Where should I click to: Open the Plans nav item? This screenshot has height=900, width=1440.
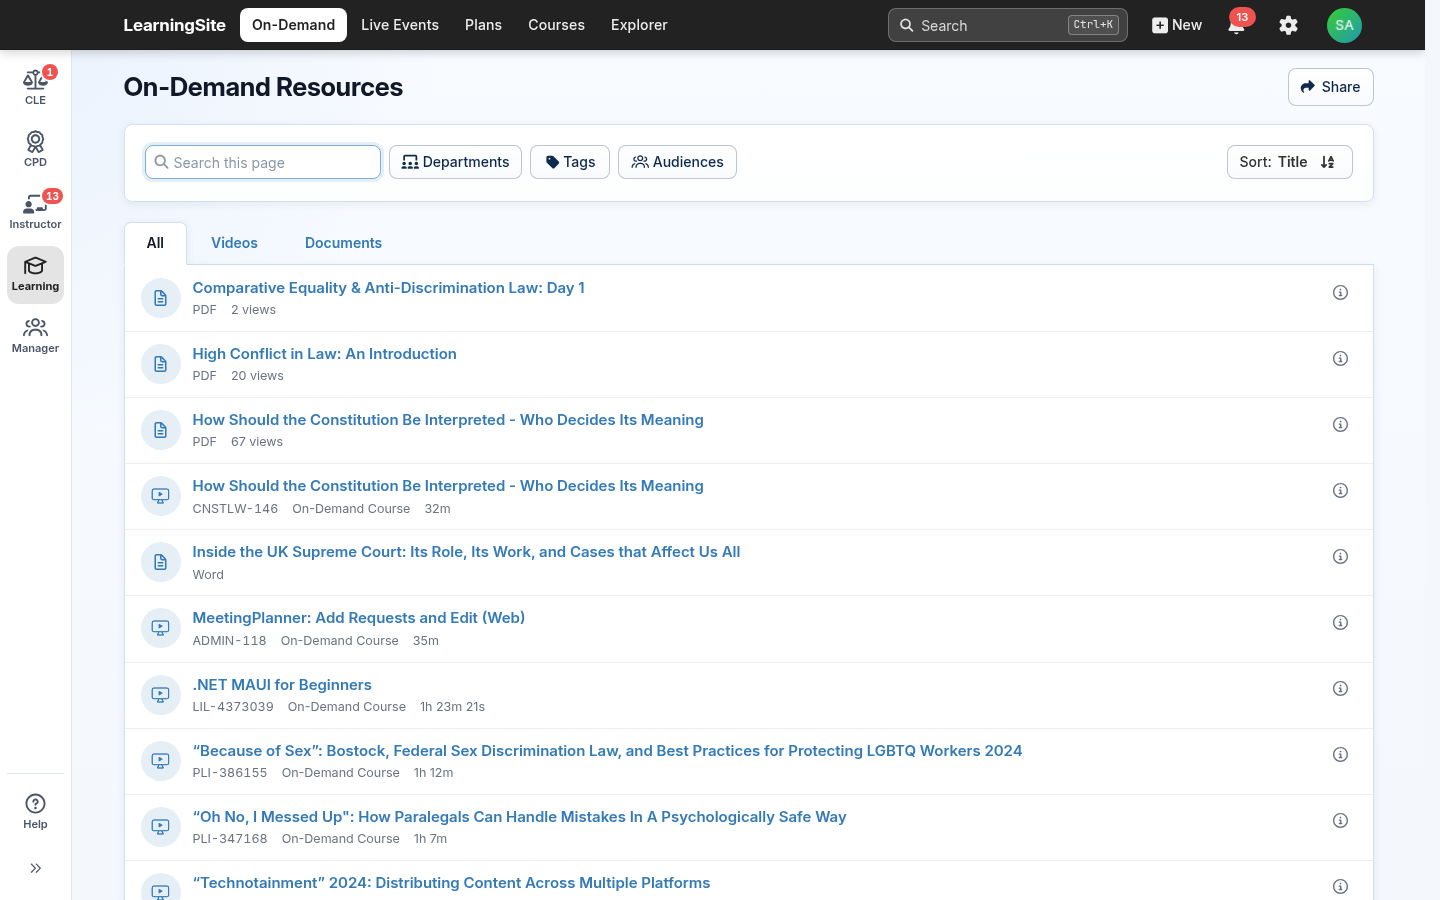click(483, 25)
